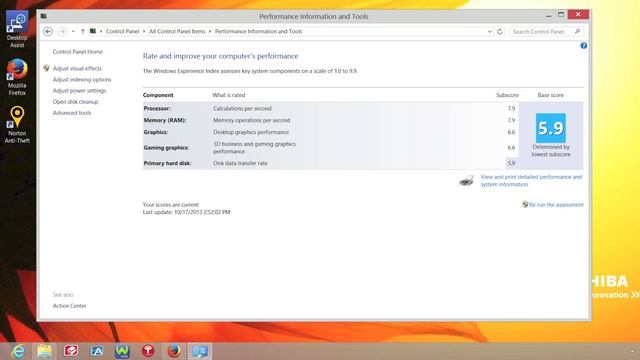
Task: Click All Control Panel Items breadcrumb
Action: (x=177, y=31)
